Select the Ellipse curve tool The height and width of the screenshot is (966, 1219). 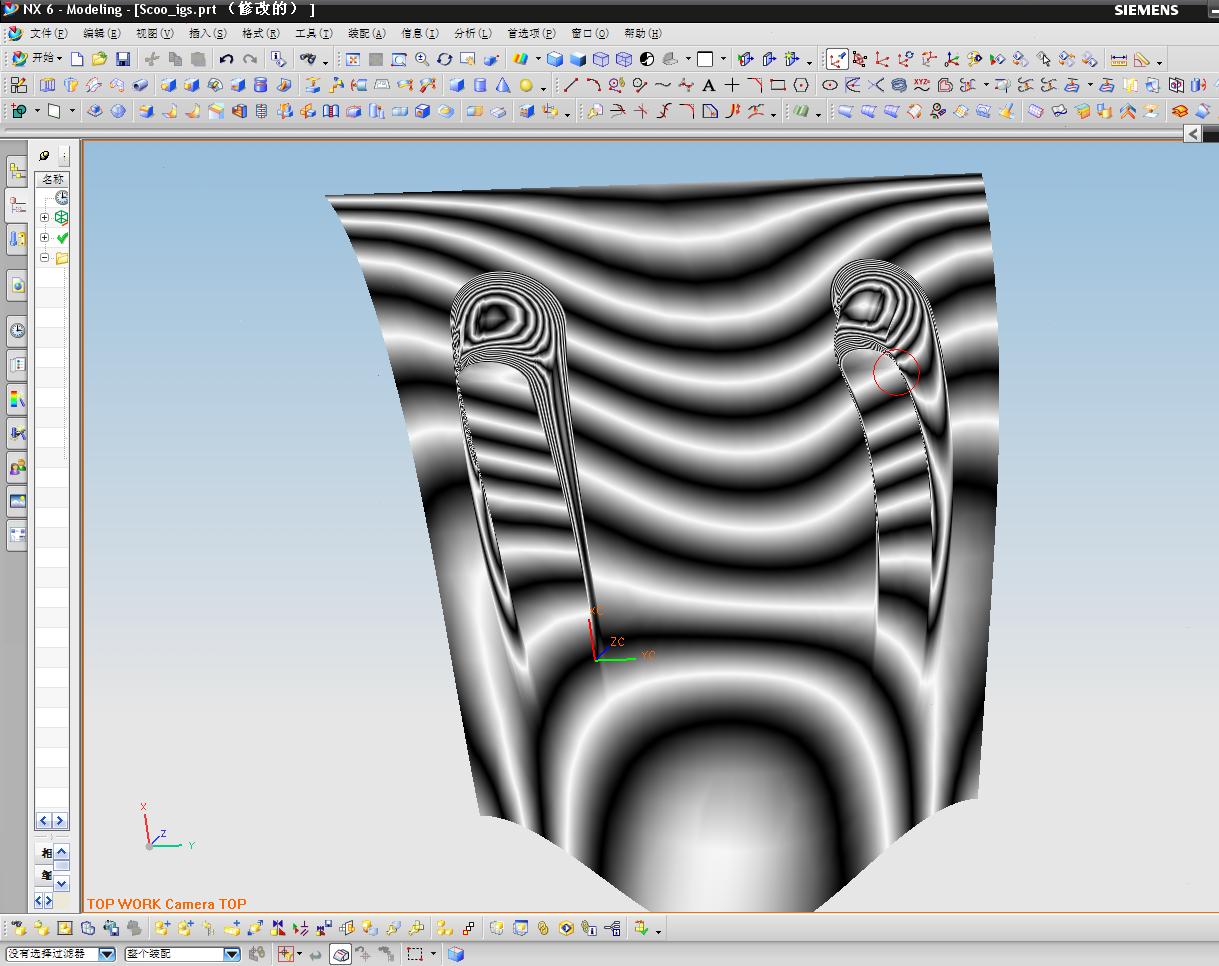[x=830, y=85]
